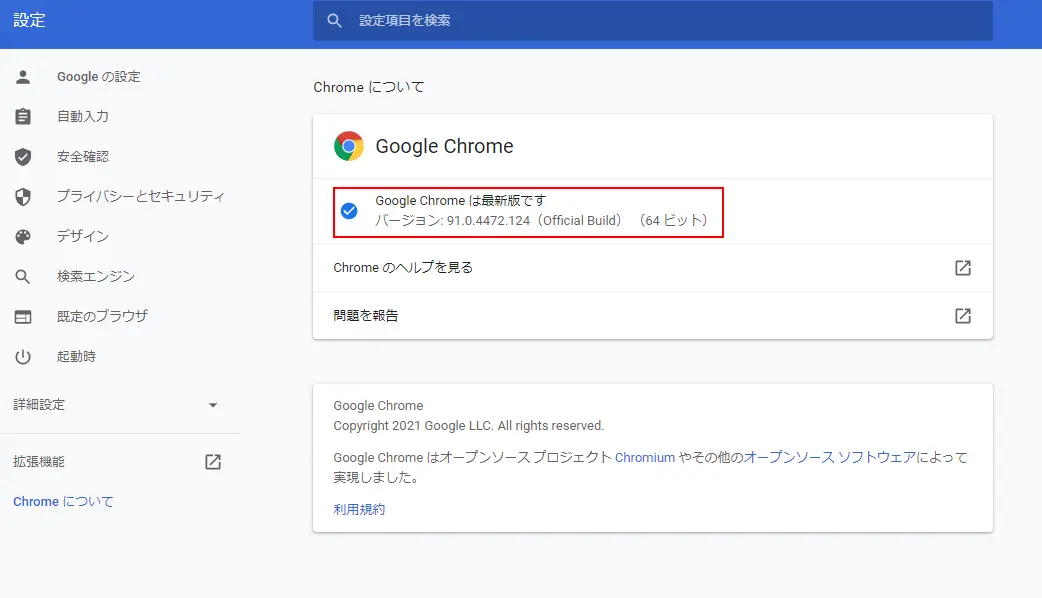Click the blue checkmark update status icon

point(349,211)
